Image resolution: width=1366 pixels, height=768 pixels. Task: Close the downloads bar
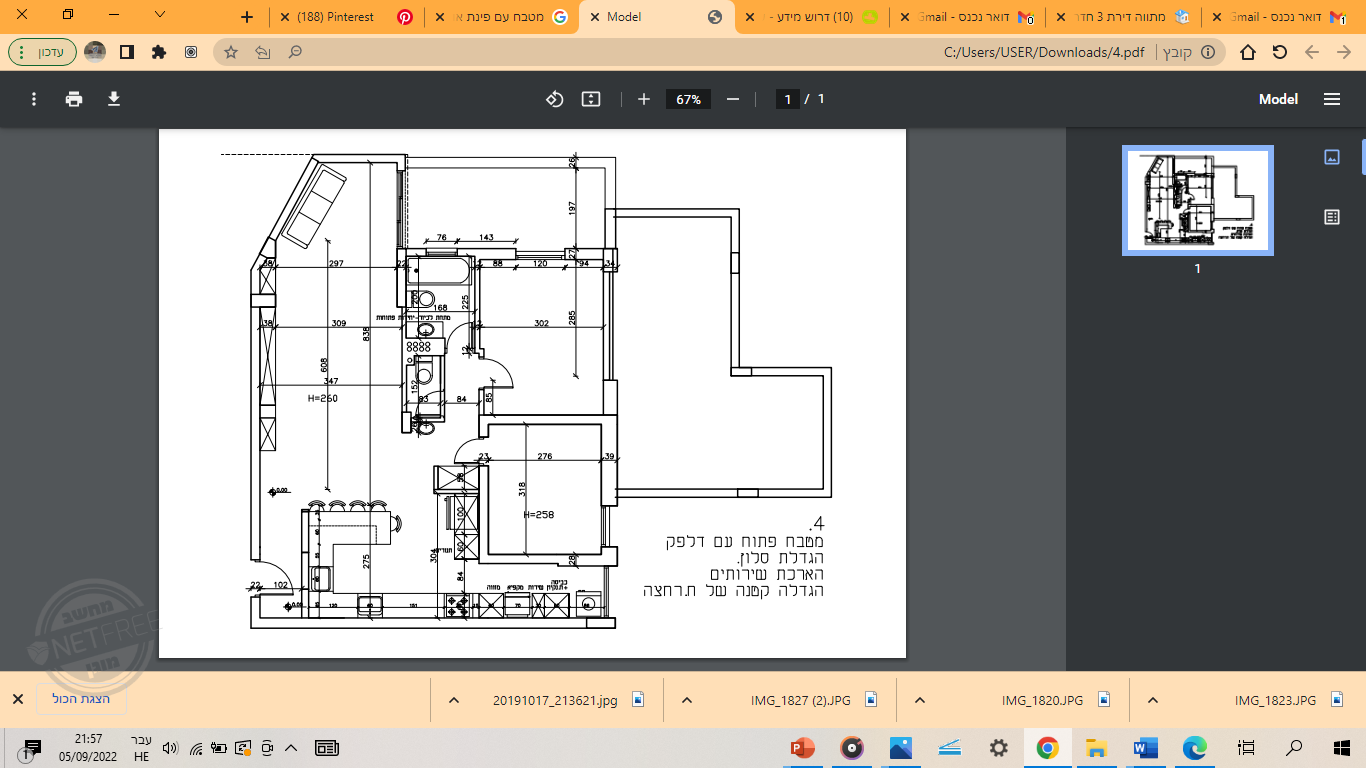point(17,699)
